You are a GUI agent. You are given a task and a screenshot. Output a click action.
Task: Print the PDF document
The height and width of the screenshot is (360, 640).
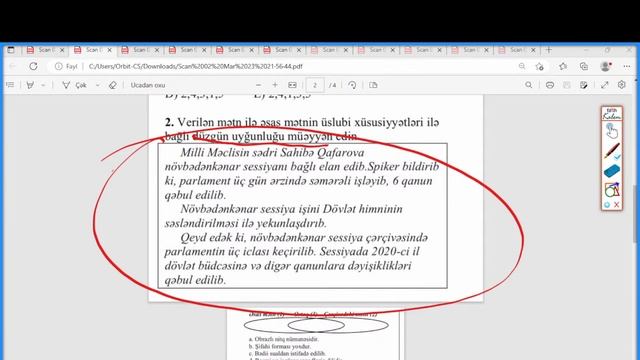click(x=550, y=85)
